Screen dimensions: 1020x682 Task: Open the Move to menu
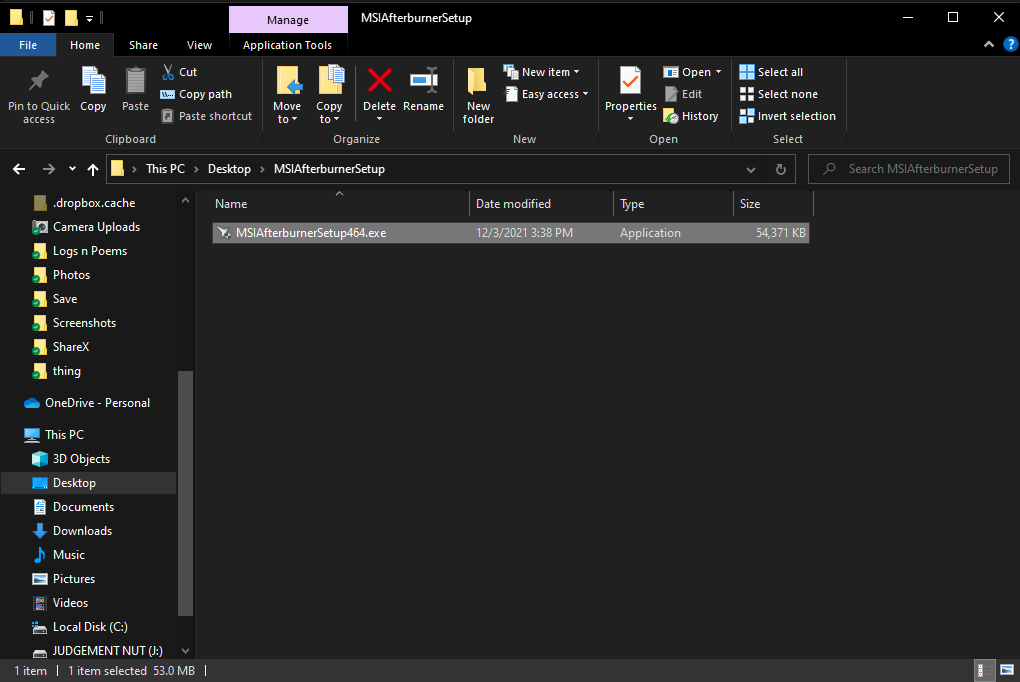(x=287, y=95)
